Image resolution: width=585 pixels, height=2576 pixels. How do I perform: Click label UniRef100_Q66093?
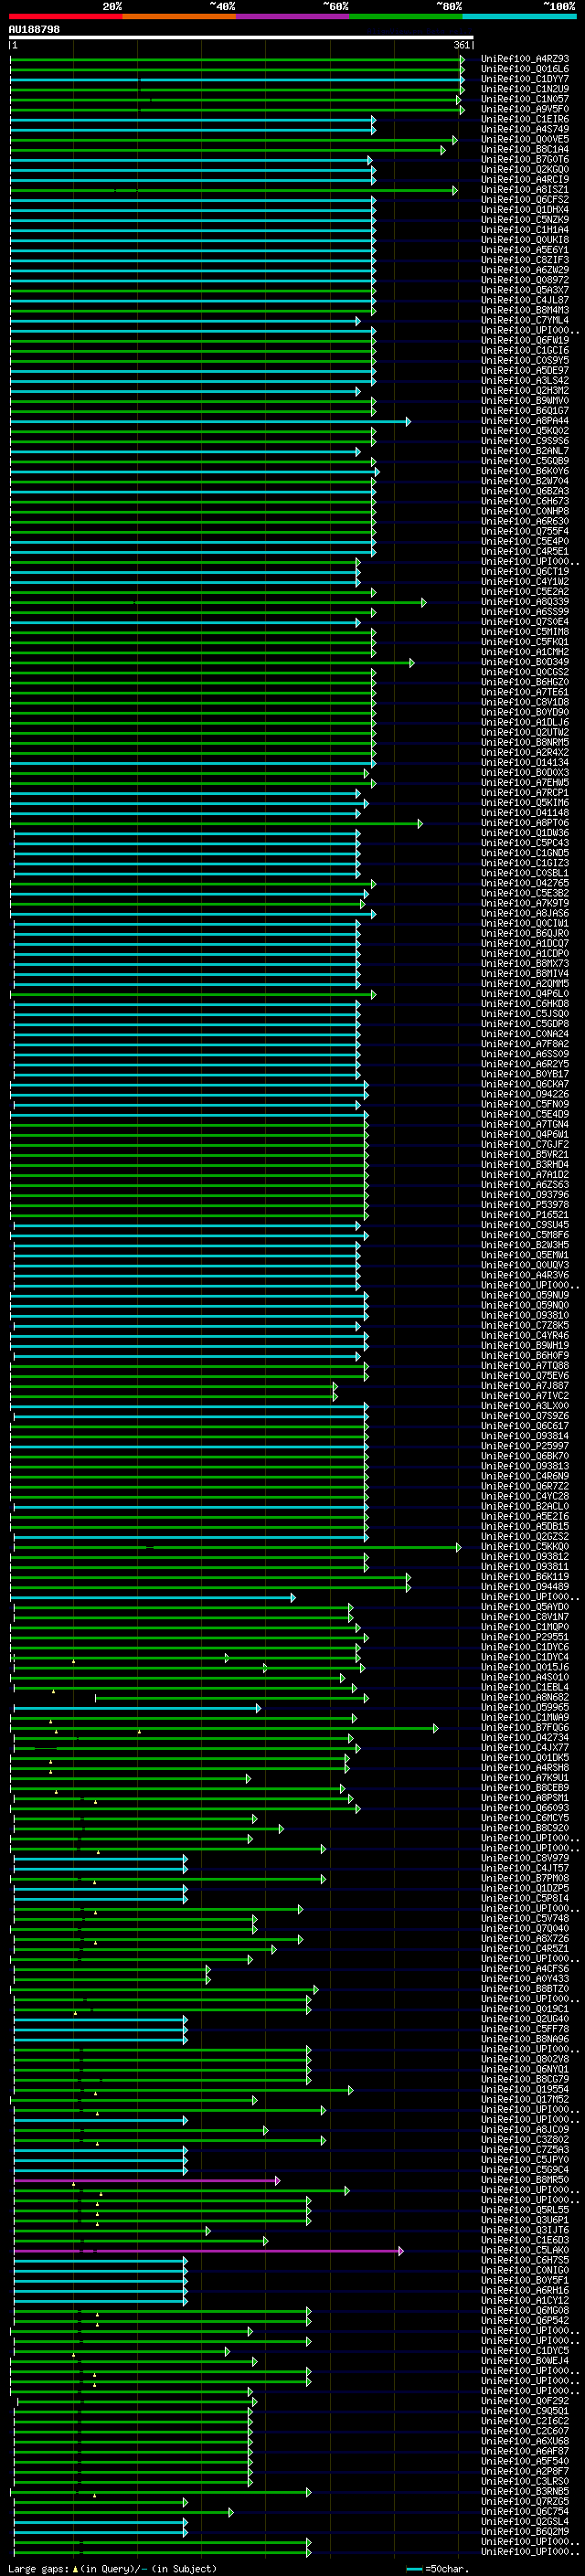point(525,1808)
